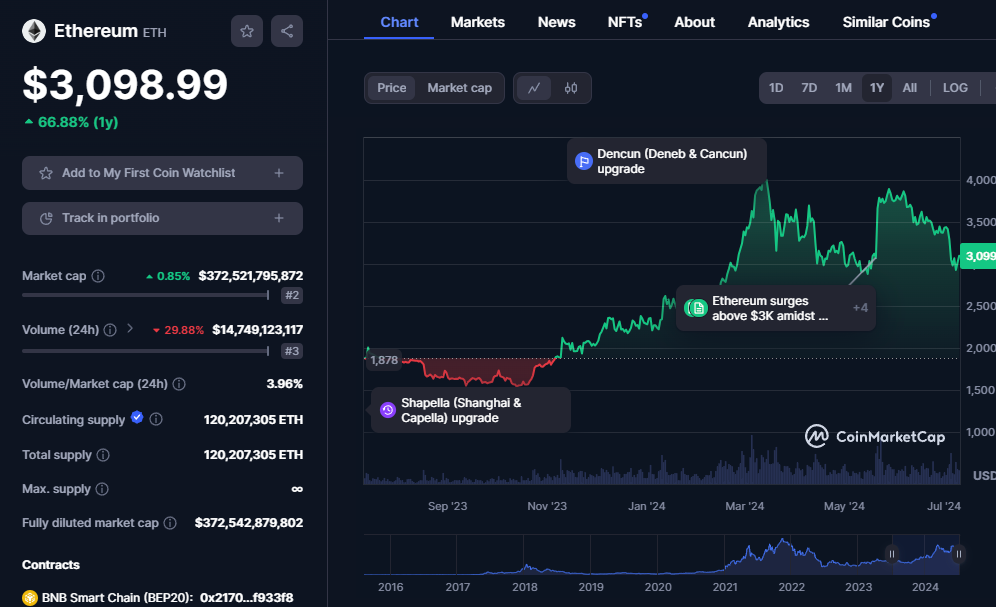Set chart range to 1D

tap(776, 88)
